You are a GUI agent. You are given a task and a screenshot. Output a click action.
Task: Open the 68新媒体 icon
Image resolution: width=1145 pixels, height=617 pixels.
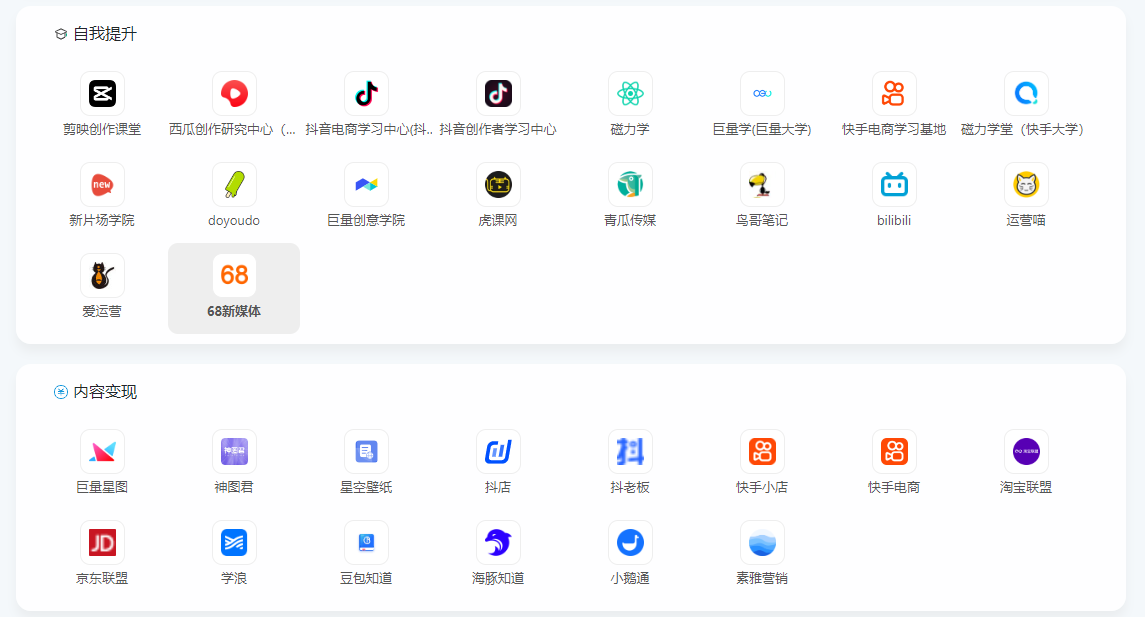[234, 276]
